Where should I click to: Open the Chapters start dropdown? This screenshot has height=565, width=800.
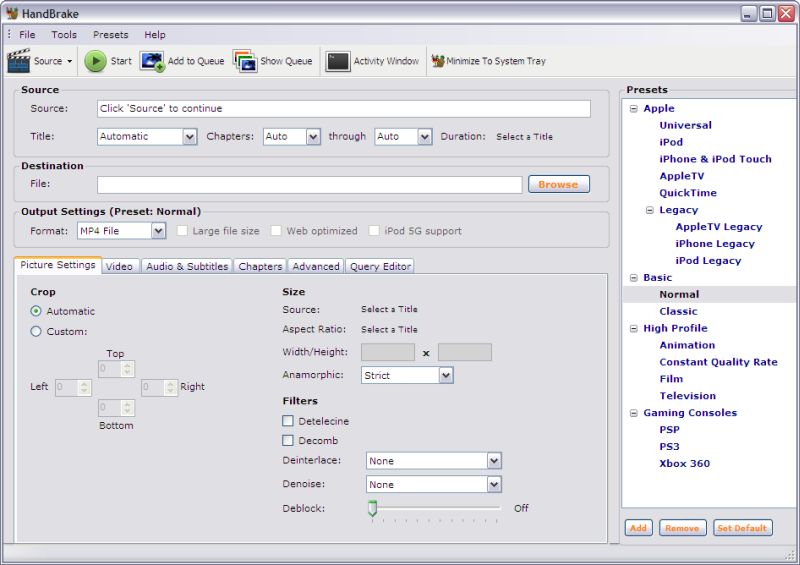coord(313,136)
